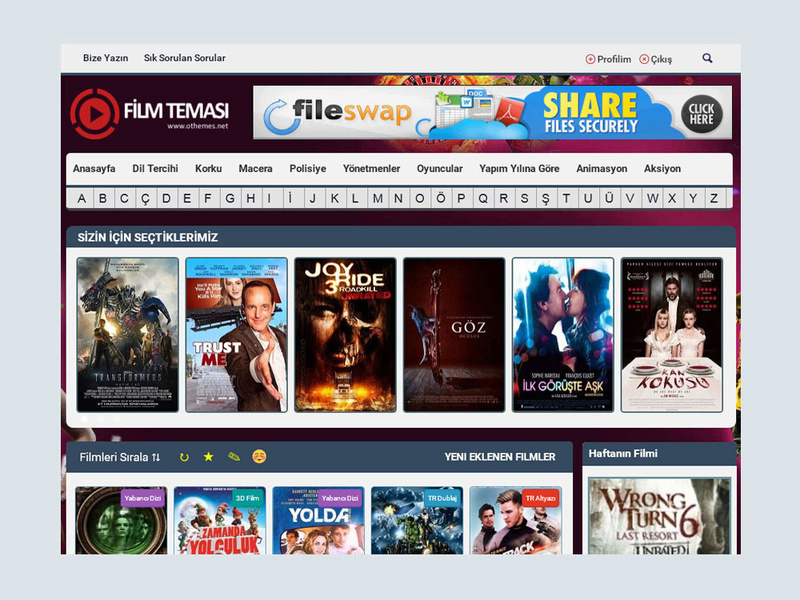Log out using Çıkış
The image size is (800, 600).
[656, 59]
